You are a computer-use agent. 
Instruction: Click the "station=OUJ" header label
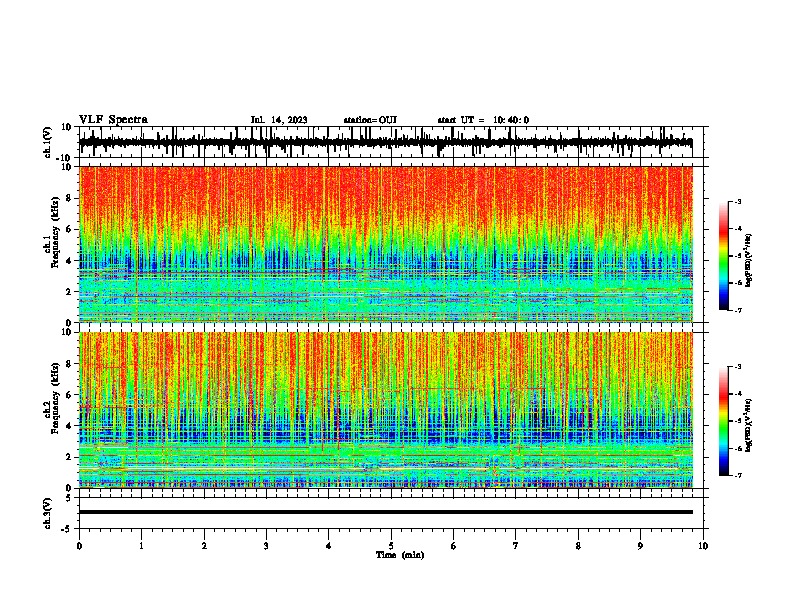click(370, 120)
